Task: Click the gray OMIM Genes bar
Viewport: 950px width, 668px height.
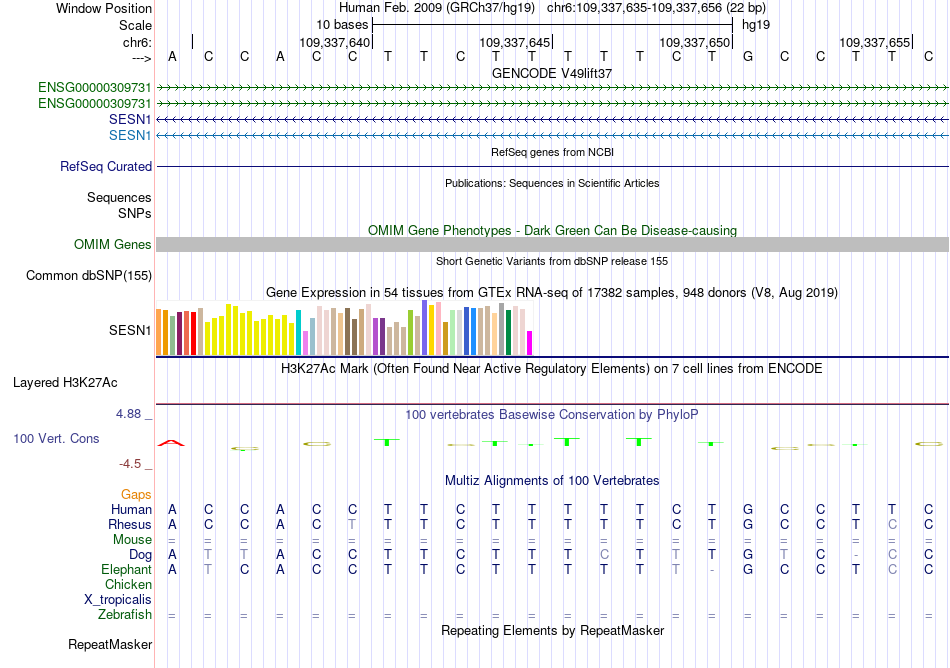Action: (x=552, y=245)
